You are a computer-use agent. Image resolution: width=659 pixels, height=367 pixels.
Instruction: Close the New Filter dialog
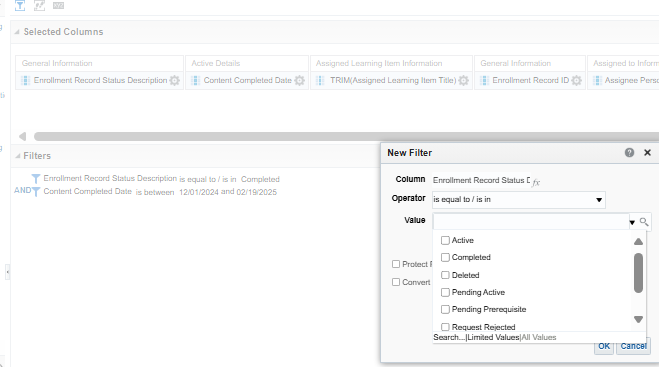647,153
